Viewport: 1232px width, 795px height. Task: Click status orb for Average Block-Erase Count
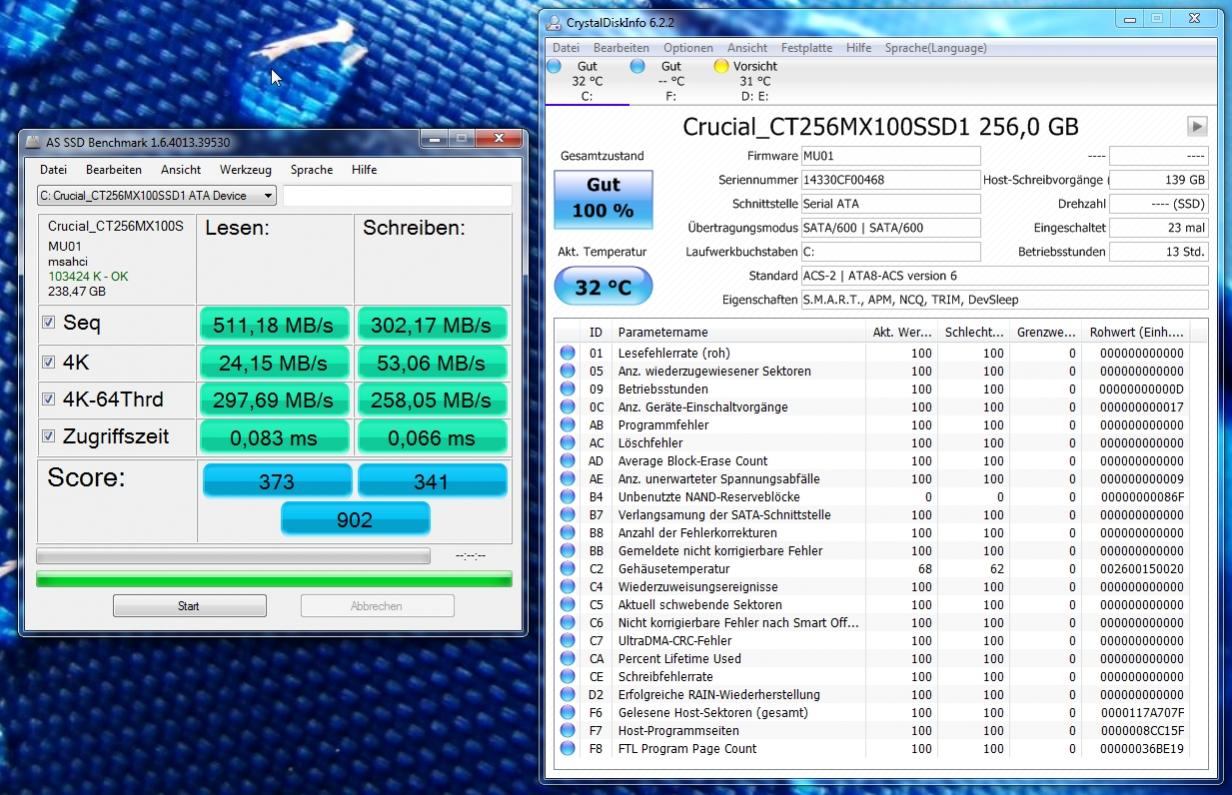567,461
